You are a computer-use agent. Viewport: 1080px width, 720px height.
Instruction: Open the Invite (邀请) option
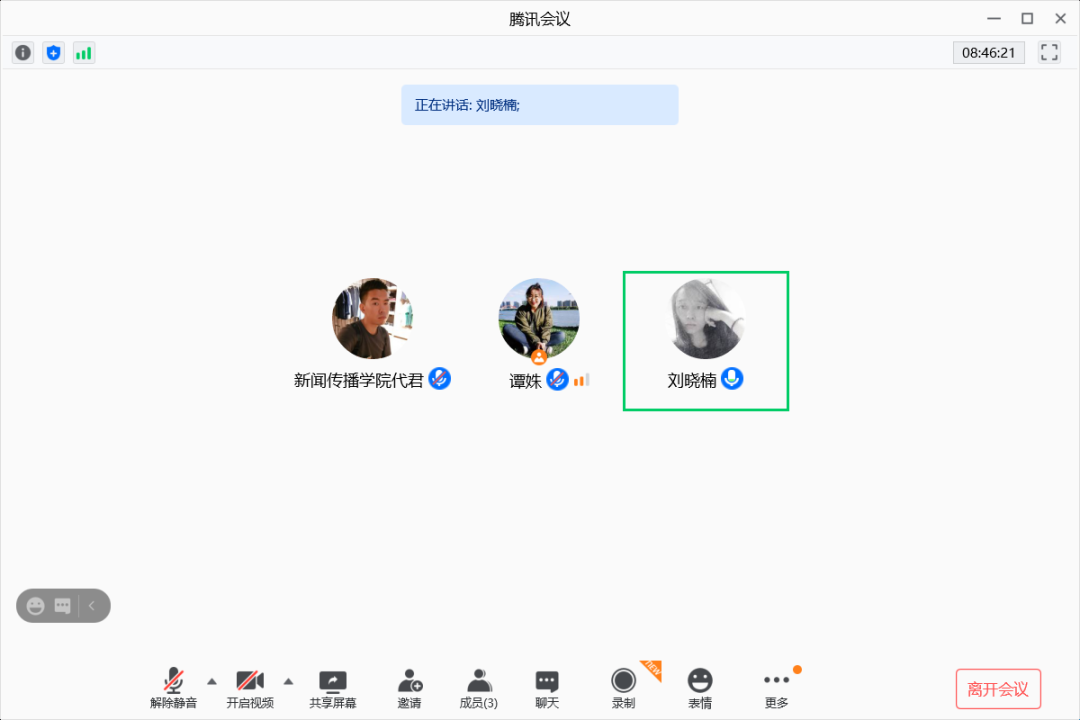coord(409,688)
